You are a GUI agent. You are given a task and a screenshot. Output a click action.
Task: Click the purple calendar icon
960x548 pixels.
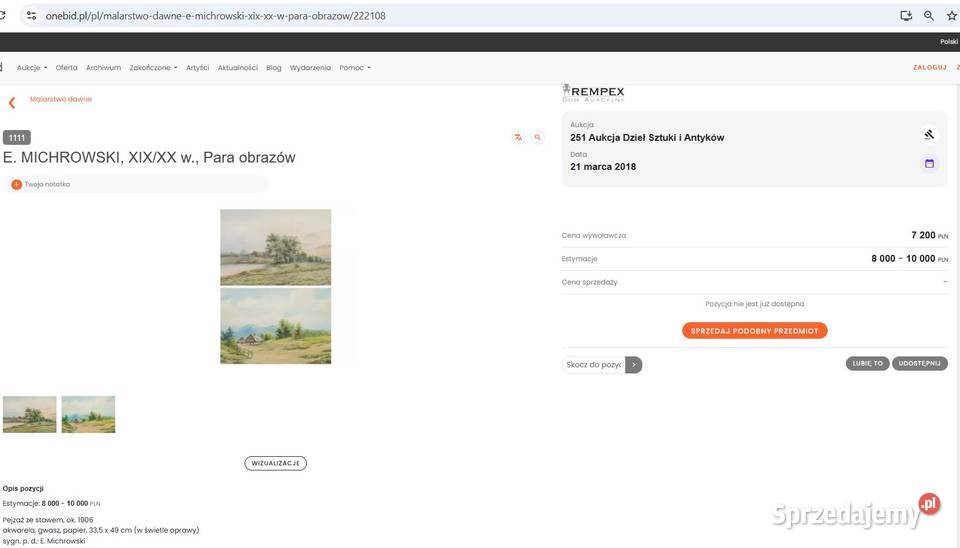pyautogui.click(x=929, y=163)
